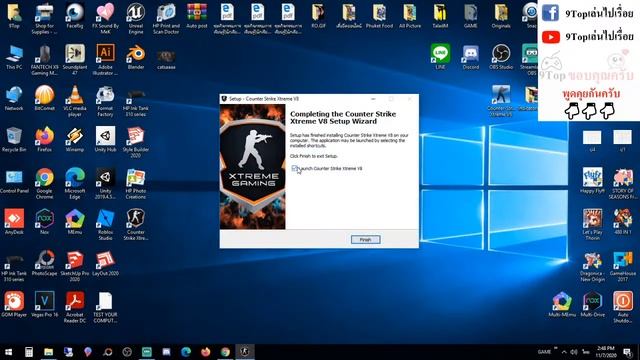Select the BitComet desktop icon

(44, 98)
